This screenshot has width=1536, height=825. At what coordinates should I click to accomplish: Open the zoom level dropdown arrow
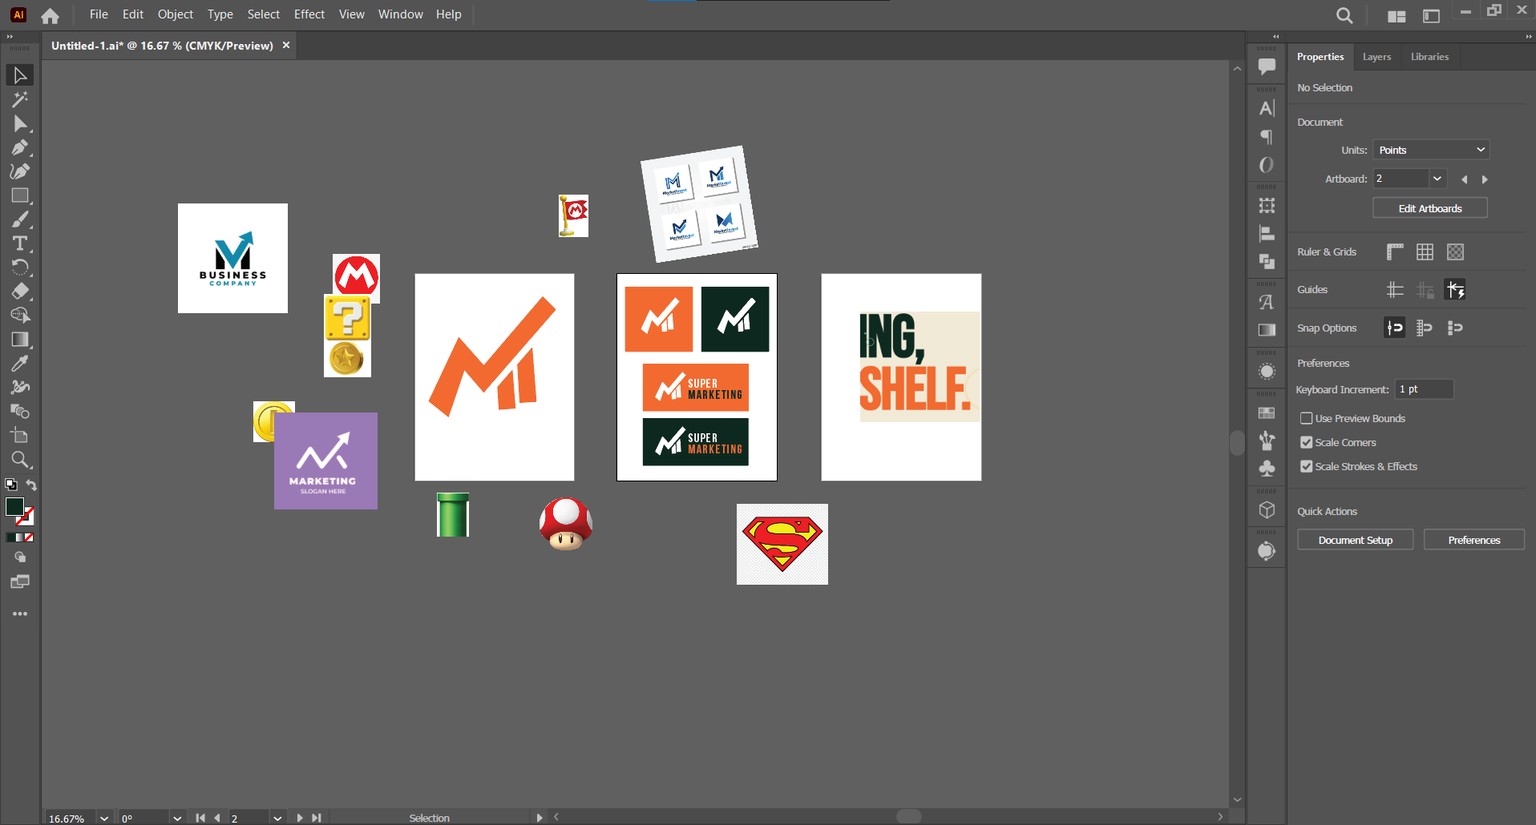point(104,818)
